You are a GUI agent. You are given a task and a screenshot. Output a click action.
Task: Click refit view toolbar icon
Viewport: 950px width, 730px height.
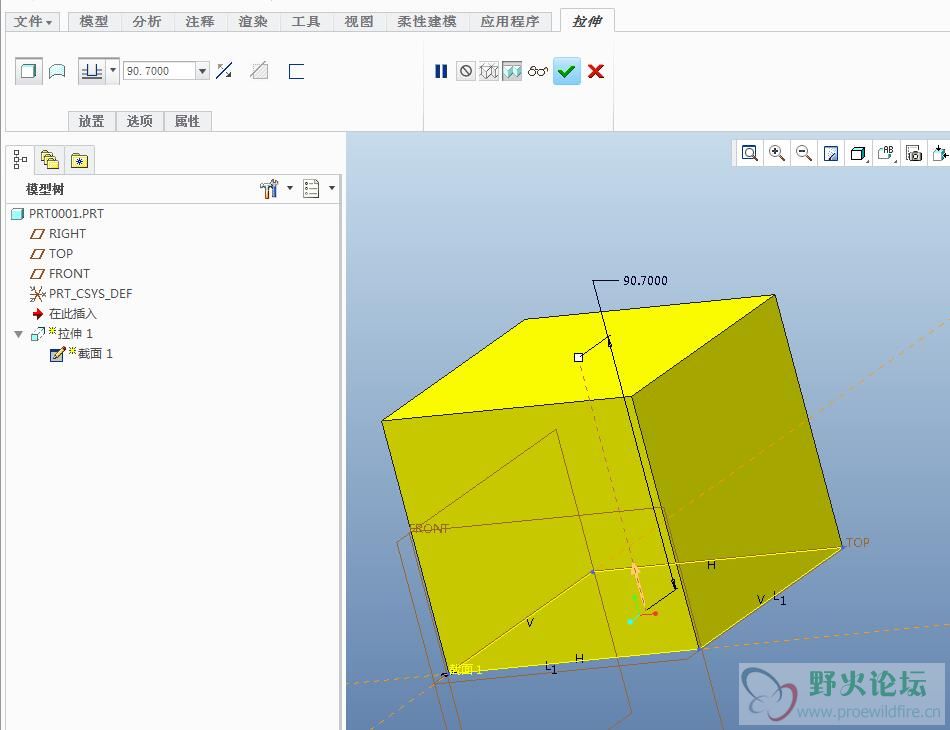pos(749,153)
